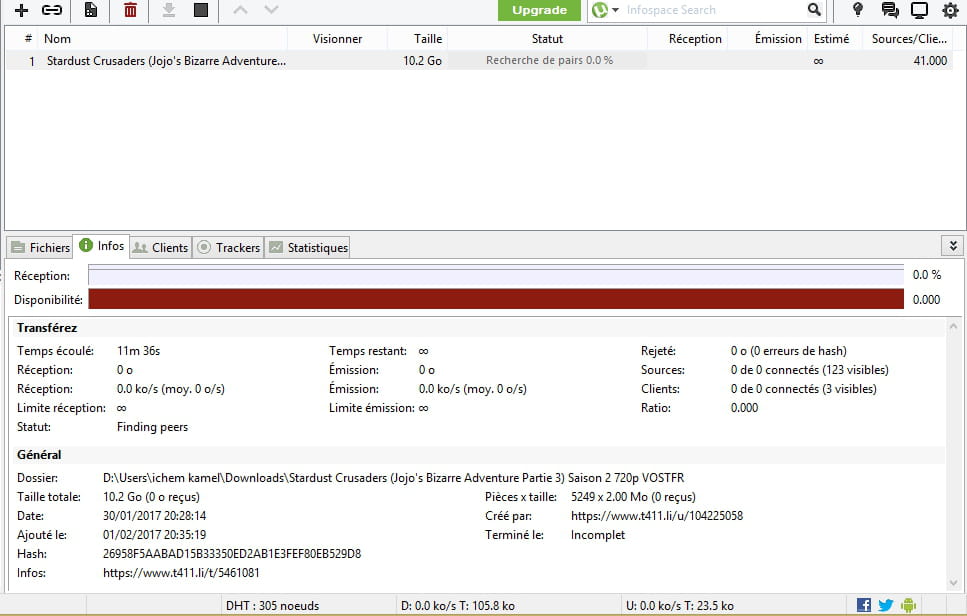967x616 pixels.
Task: Open the lightbulb tips icon
Action: [857, 10]
